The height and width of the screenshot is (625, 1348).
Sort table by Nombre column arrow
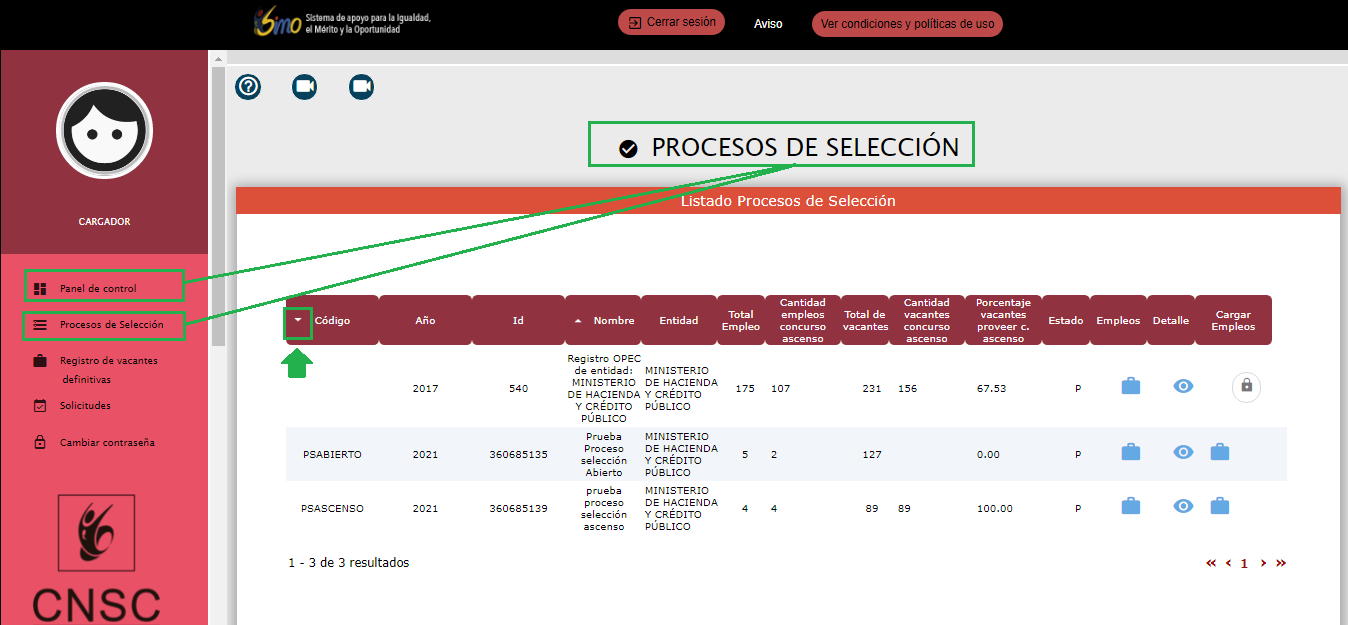click(577, 321)
